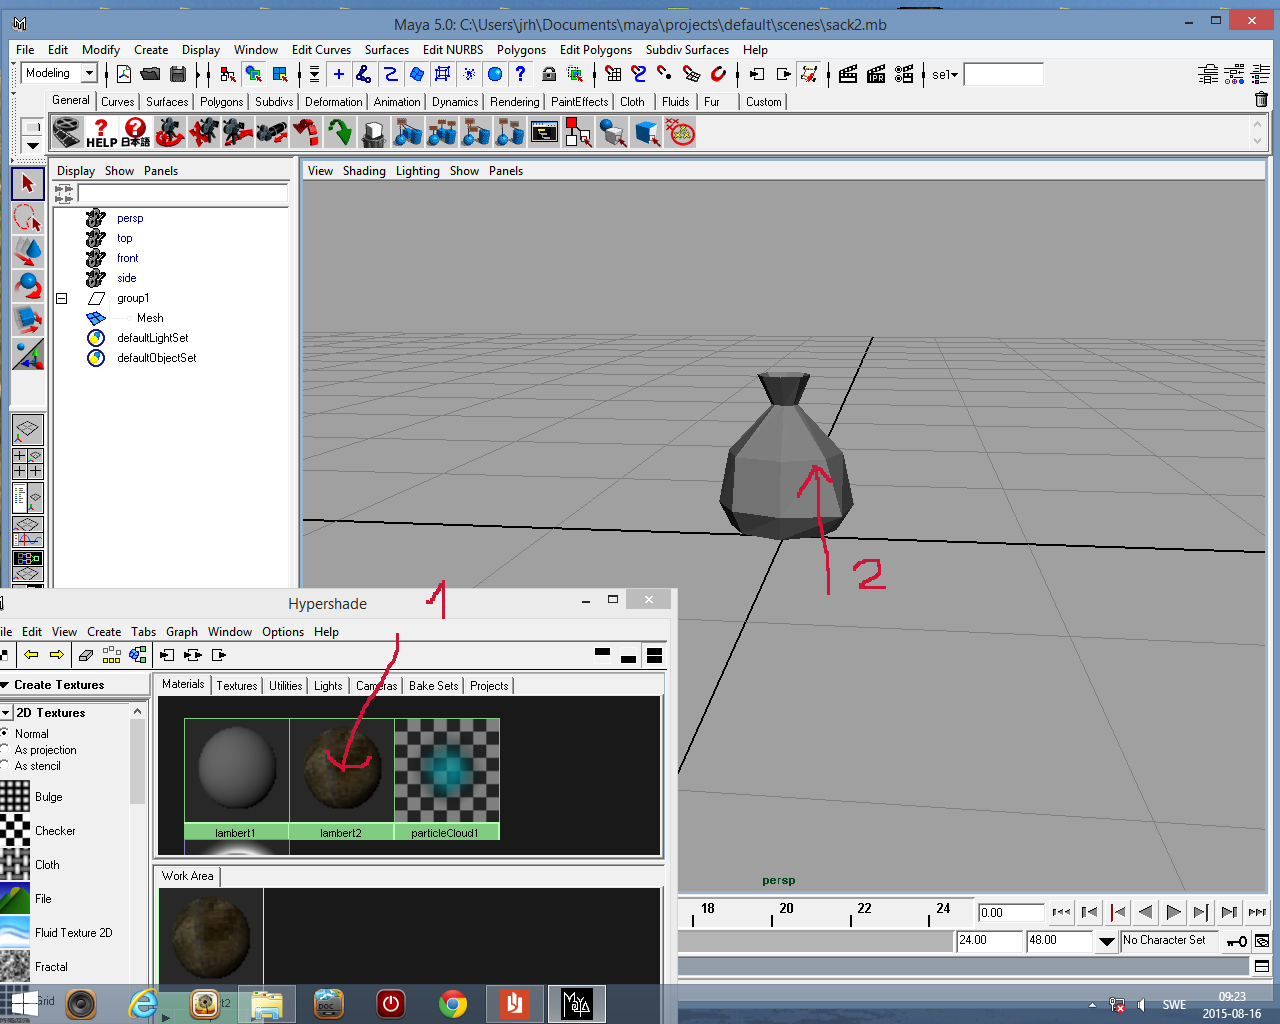Image resolution: width=1280 pixels, height=1024 pixels.
Task: Open the red HELP shelf icon
Action: tap(101, 132)
